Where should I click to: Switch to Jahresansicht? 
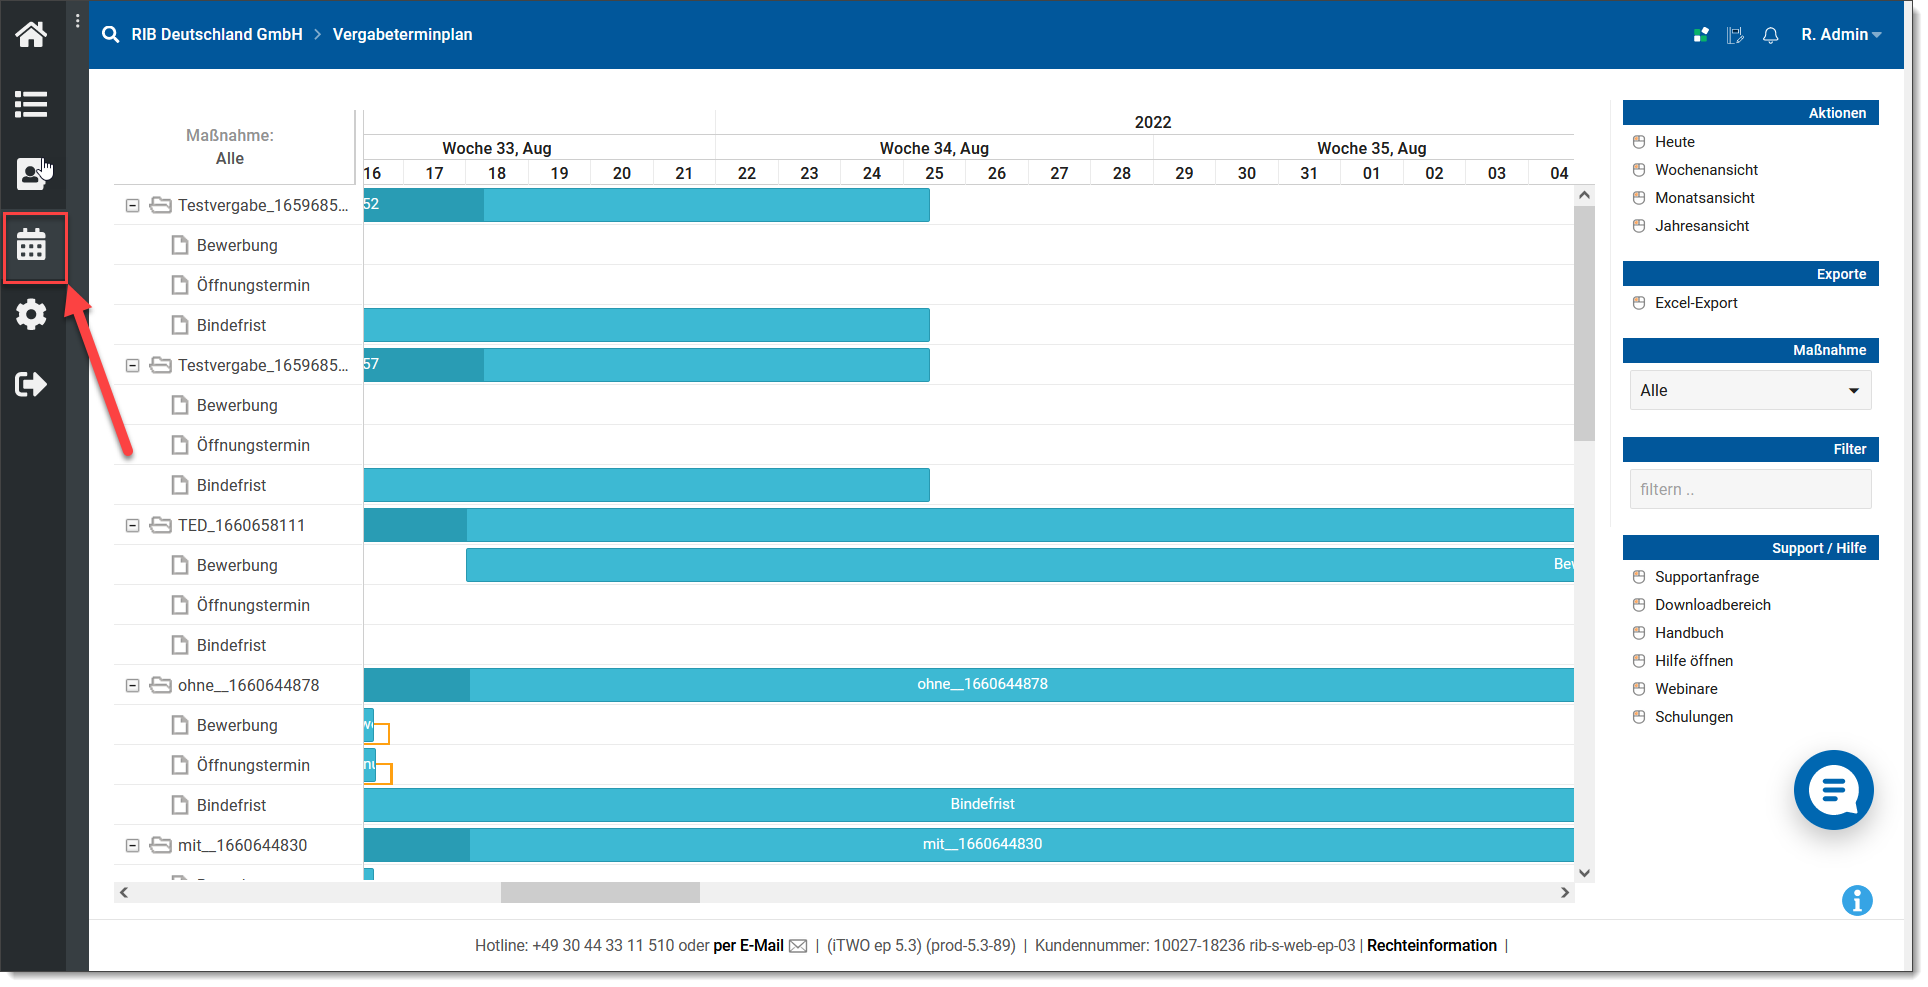click(1702, 226)
